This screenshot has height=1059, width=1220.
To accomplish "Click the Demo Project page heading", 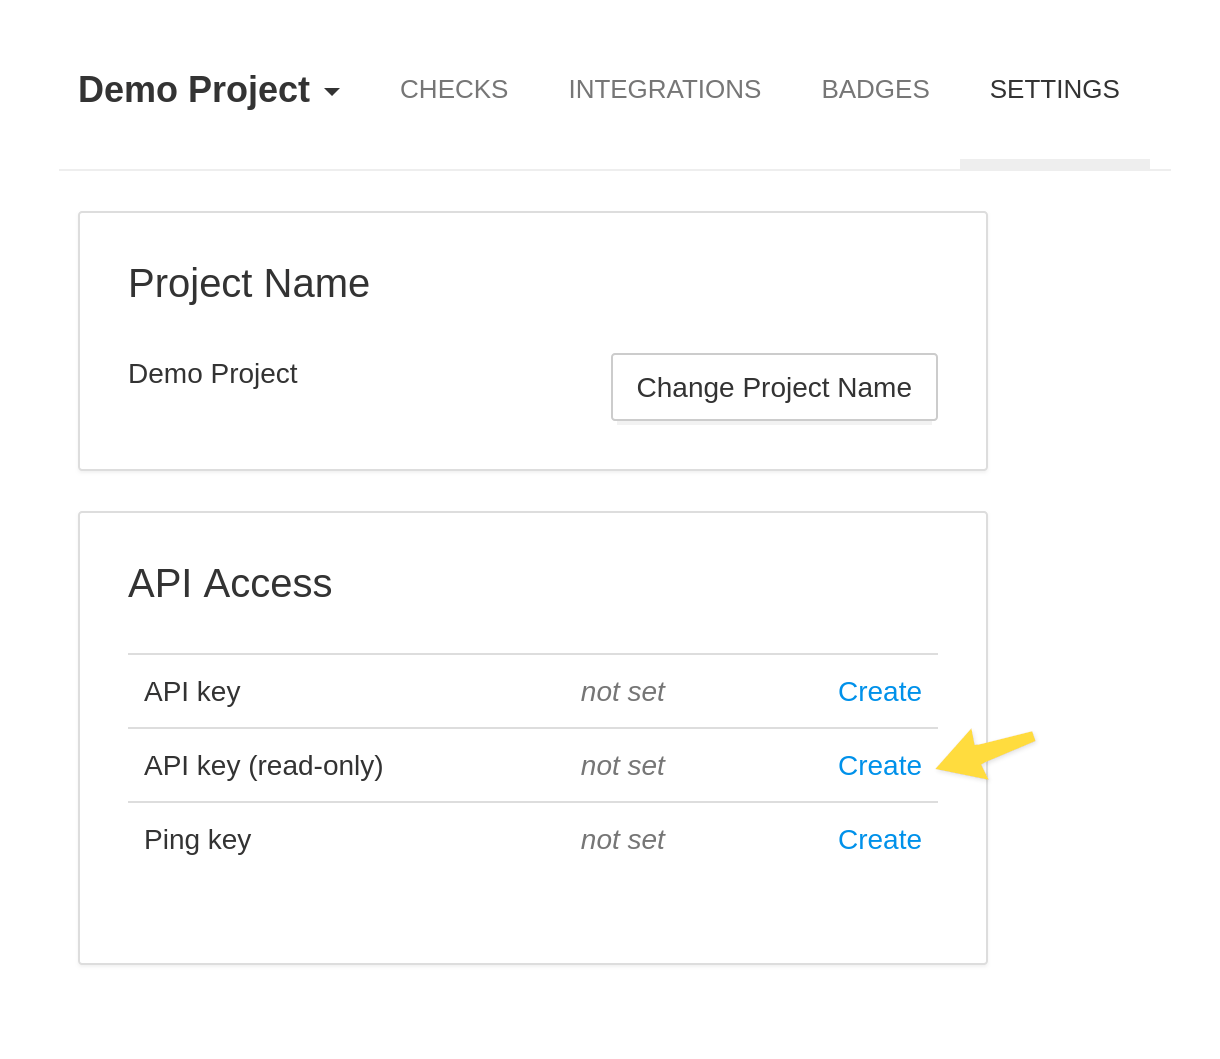I will pos(194,89).
